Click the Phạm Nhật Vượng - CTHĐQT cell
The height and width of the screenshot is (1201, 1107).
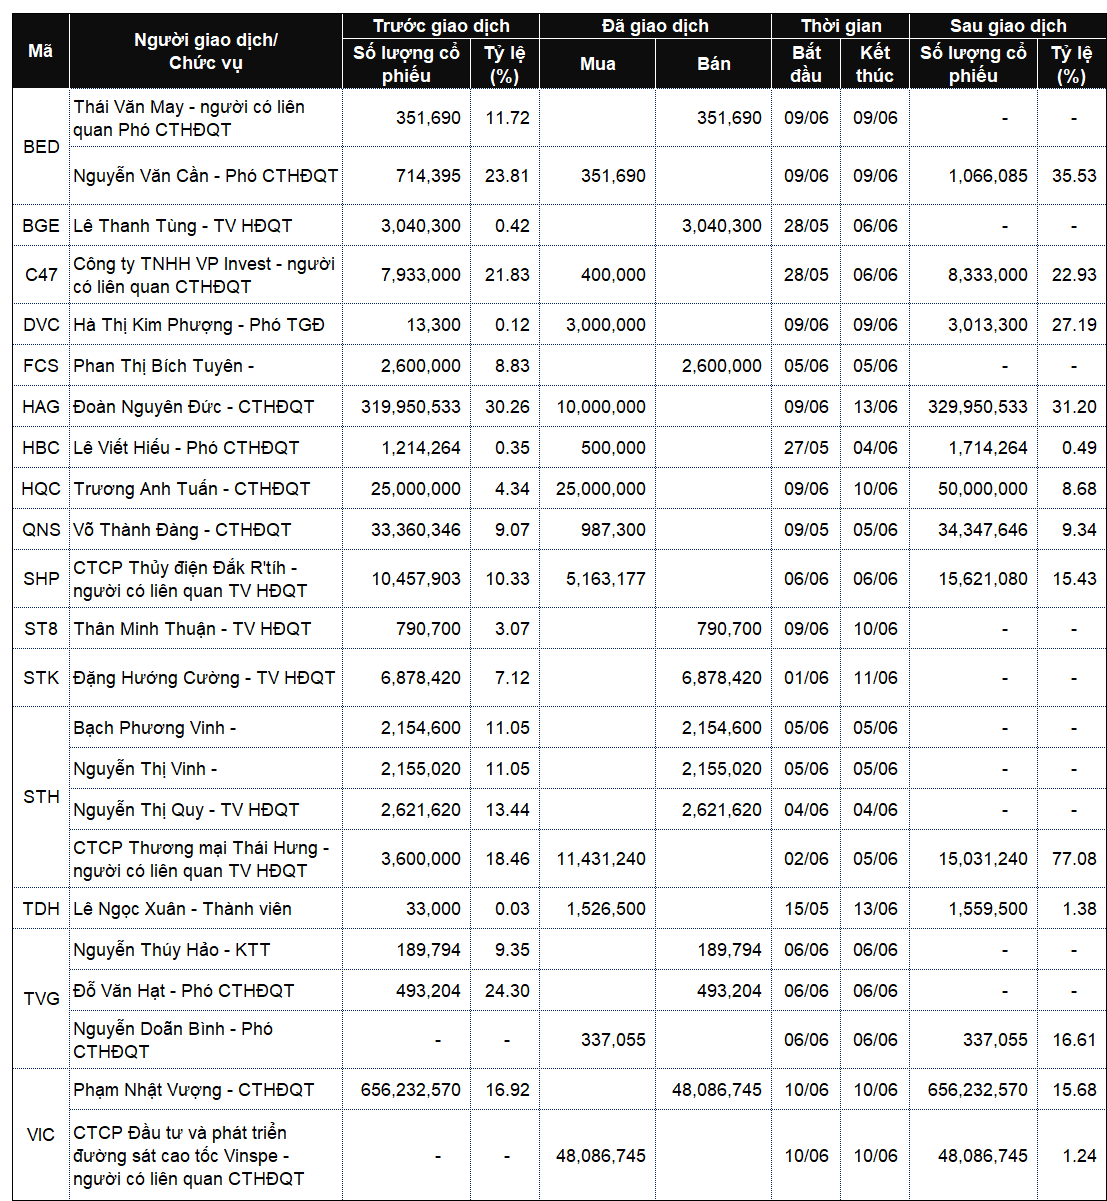point(194,1089)
